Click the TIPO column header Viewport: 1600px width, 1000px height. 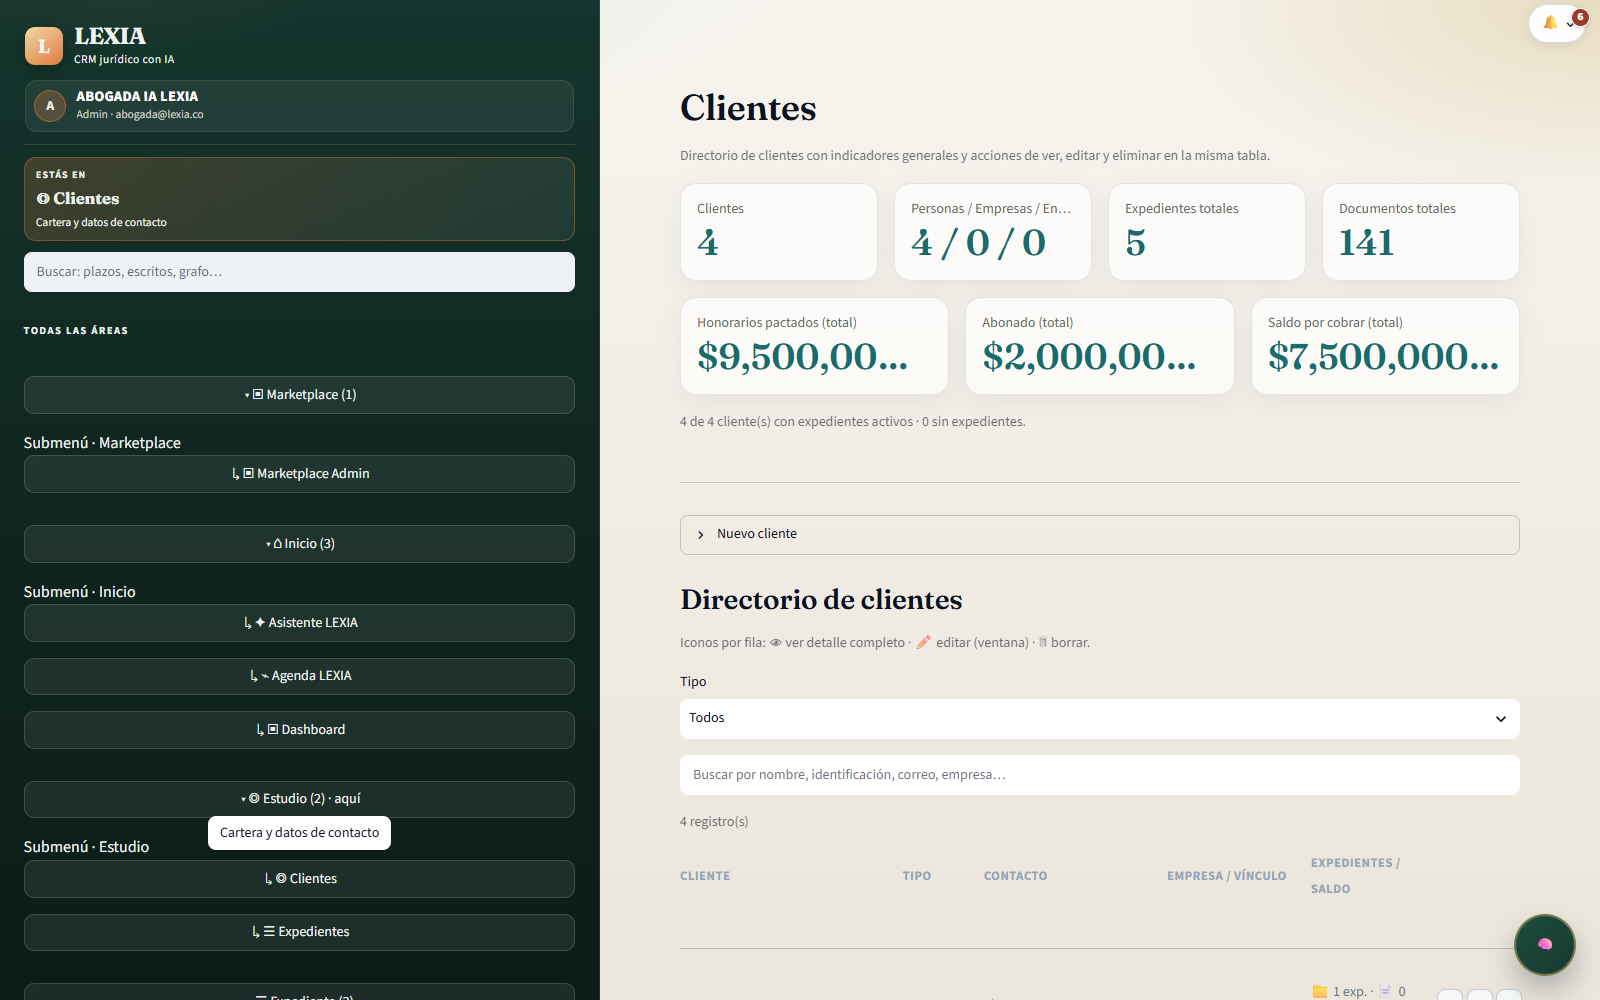[916, 876]
